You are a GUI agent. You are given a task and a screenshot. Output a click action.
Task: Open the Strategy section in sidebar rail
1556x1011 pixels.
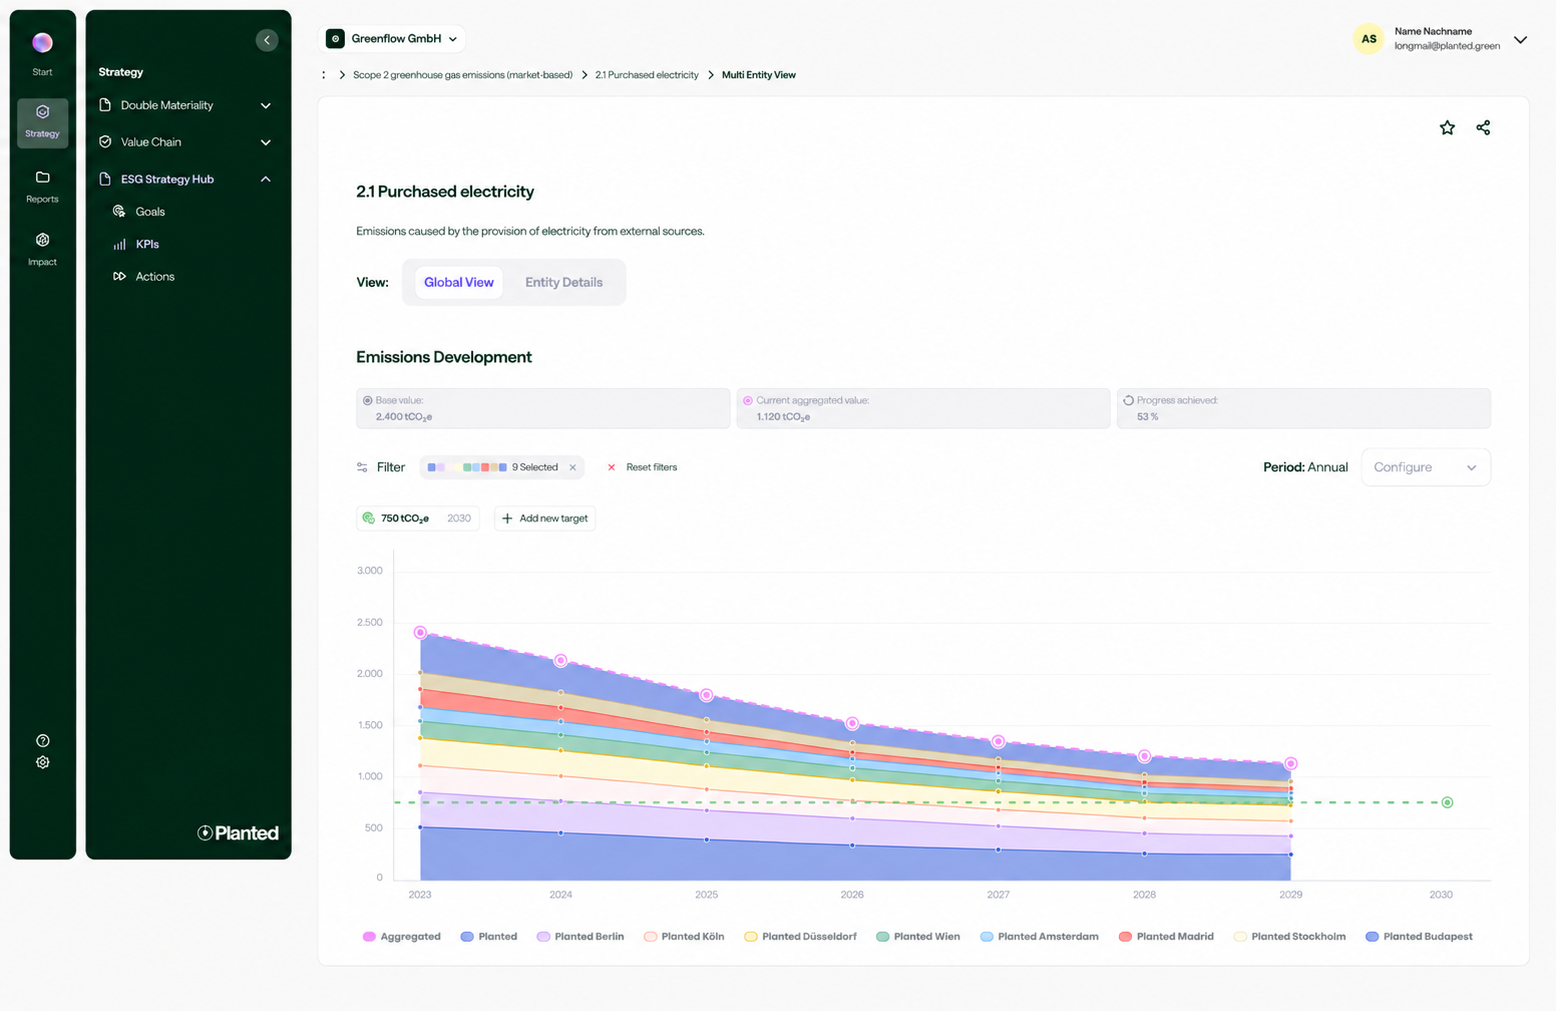click(42, 122)
